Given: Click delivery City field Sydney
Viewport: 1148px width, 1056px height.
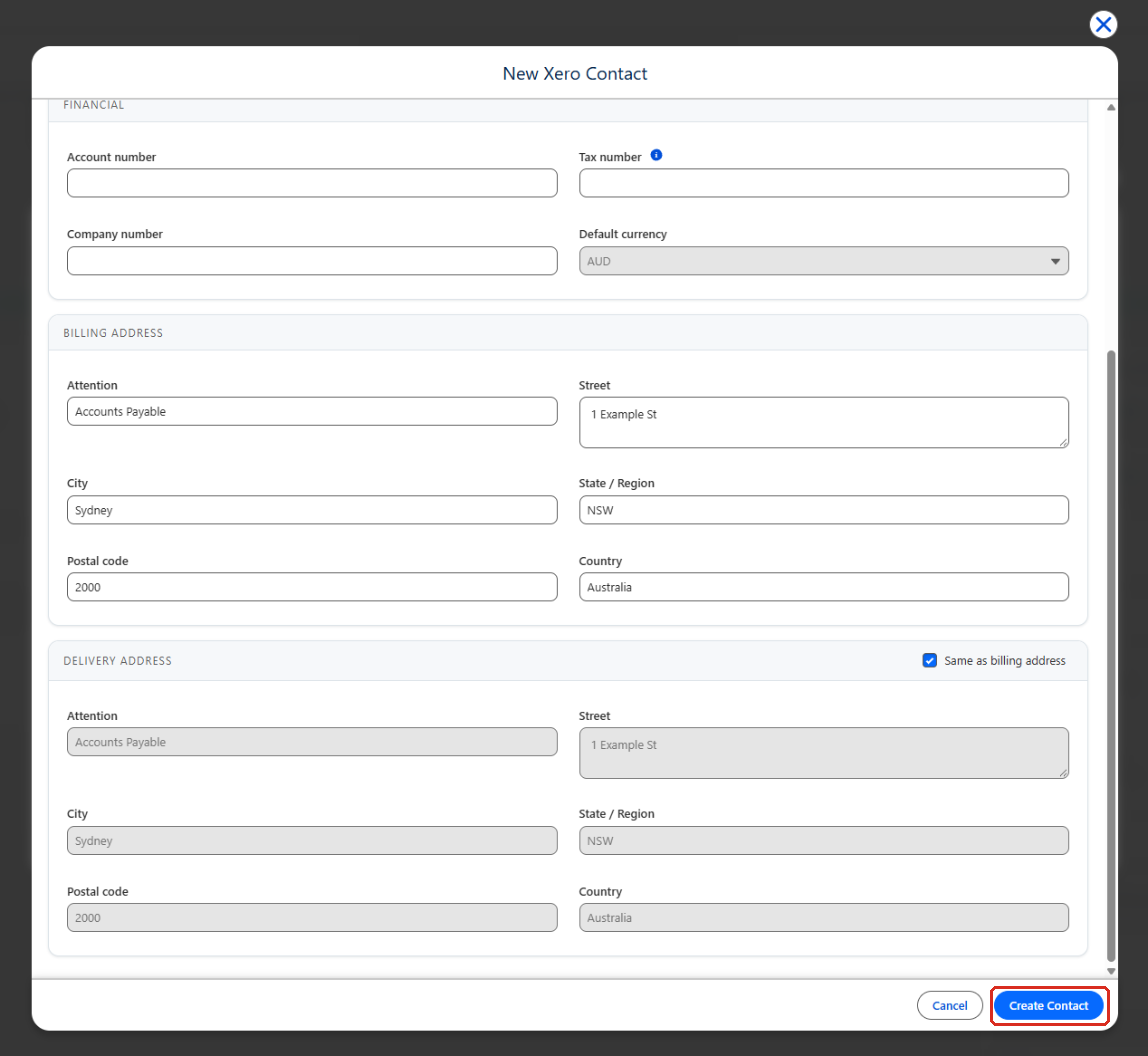Looking at the screenshot, I should pyautogui.click(x=312, y=841).
